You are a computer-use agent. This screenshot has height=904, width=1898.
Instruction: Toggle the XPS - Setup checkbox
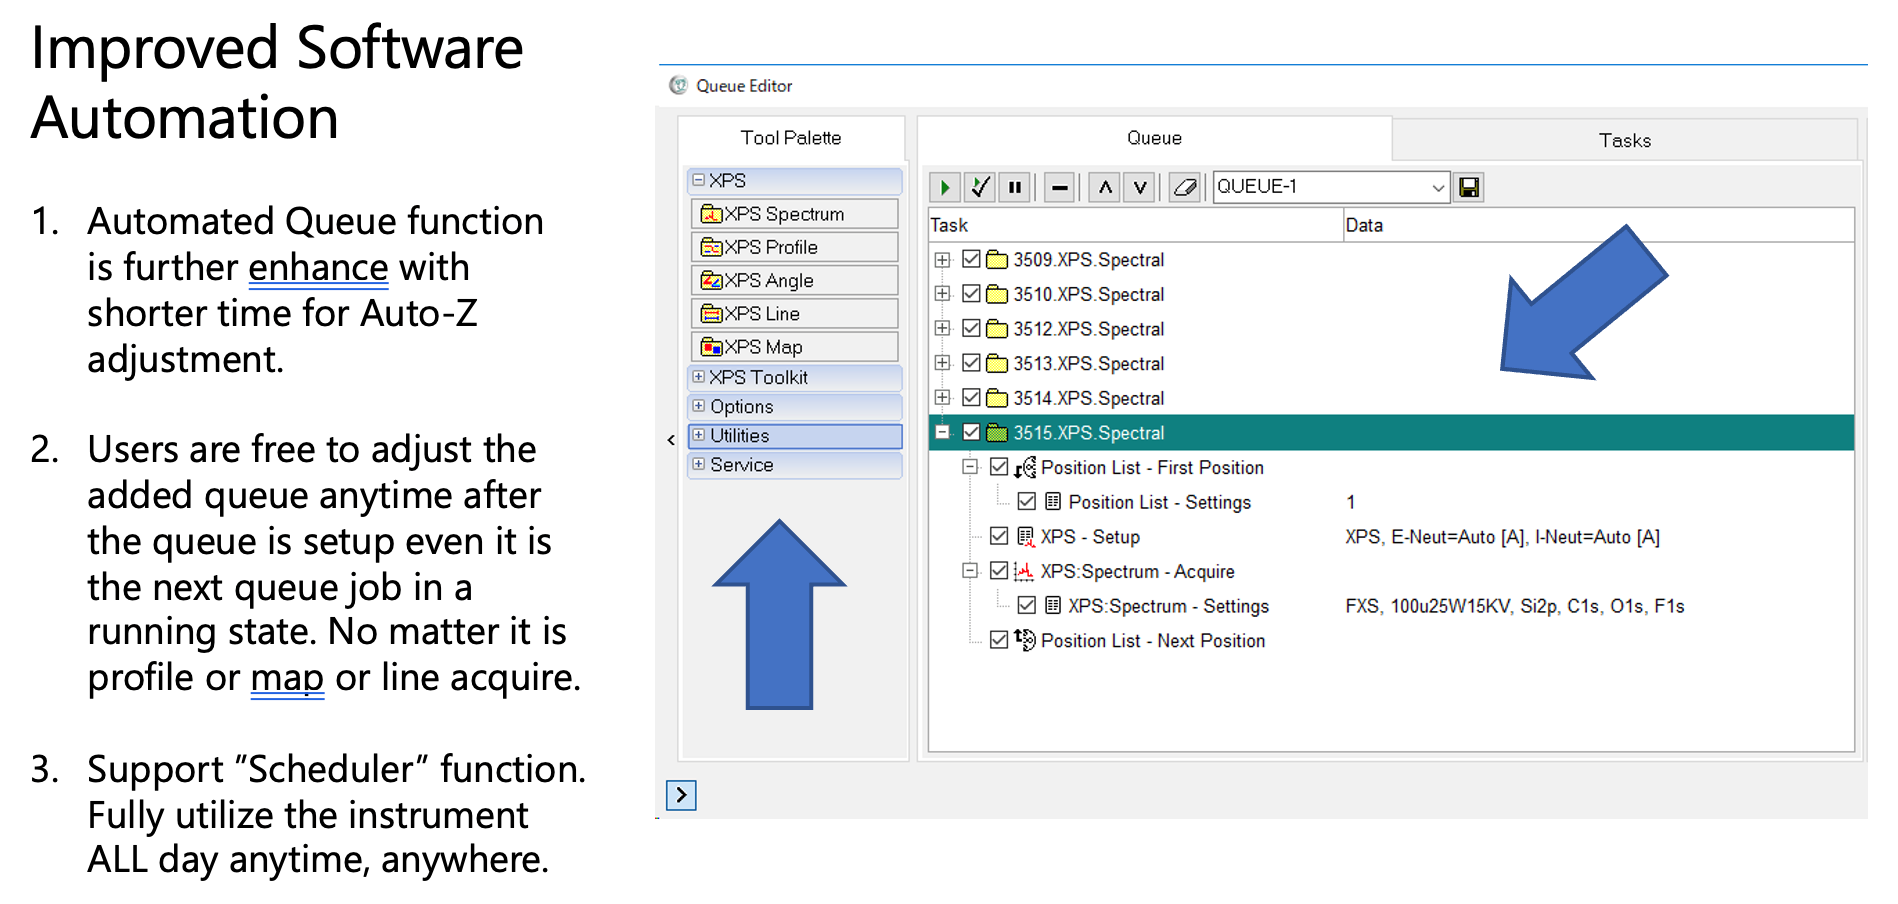click(x=998, y=536)
